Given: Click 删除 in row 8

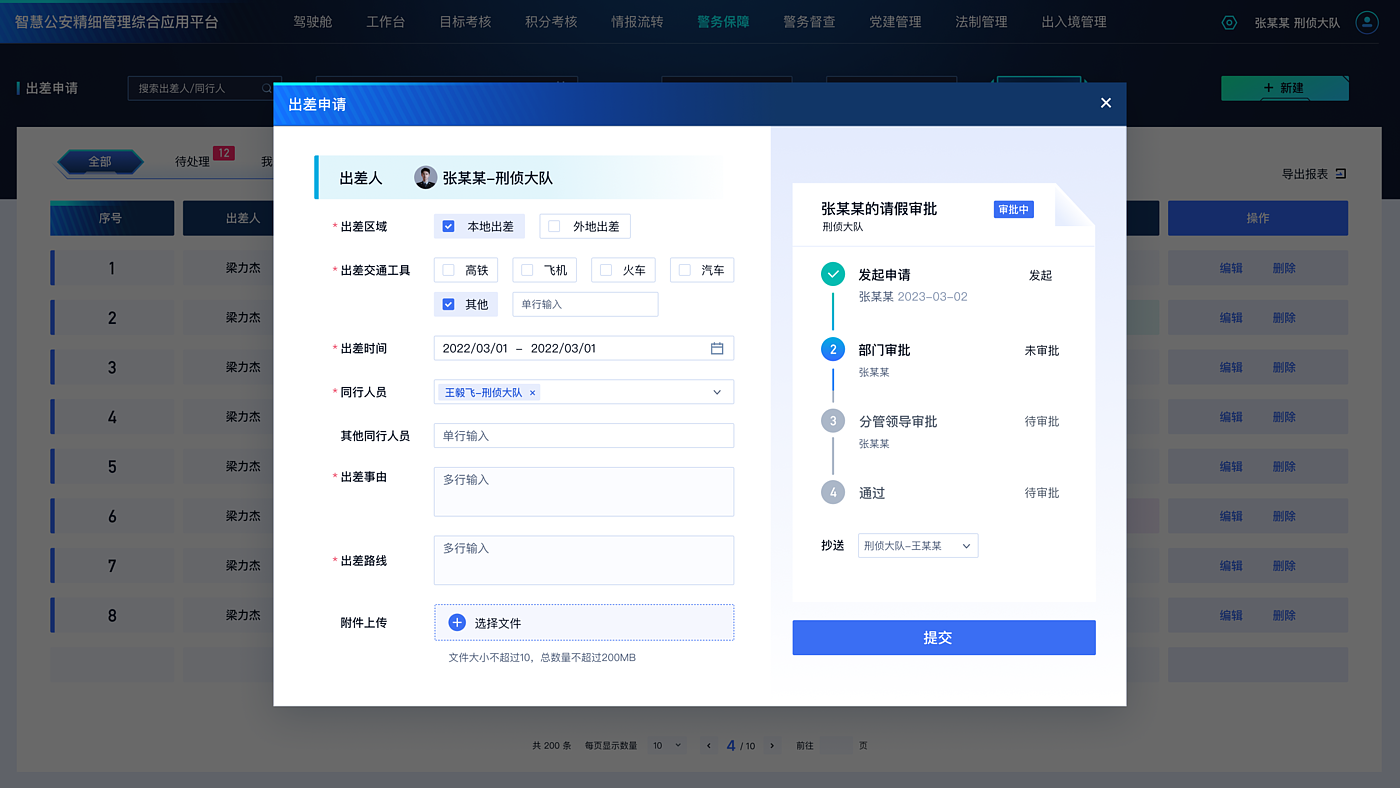Looking at the screenshot, I should (1284, 615).
